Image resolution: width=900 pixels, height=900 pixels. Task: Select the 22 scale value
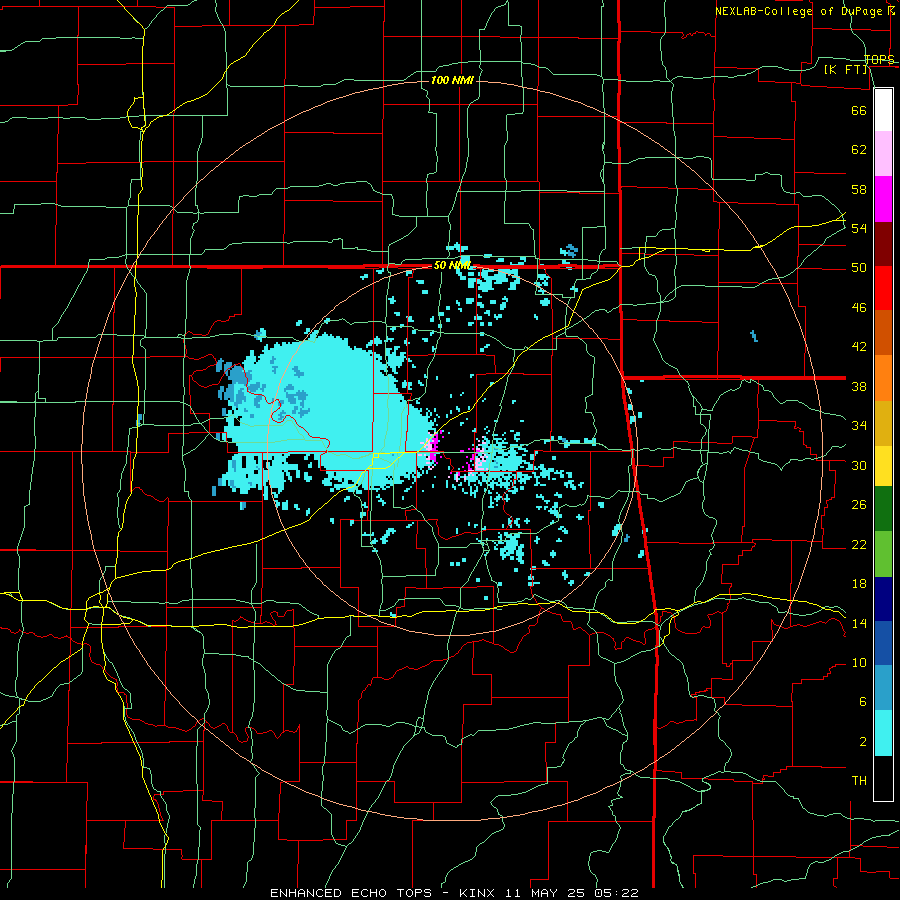pyautogui.click(x=859, y=544)
